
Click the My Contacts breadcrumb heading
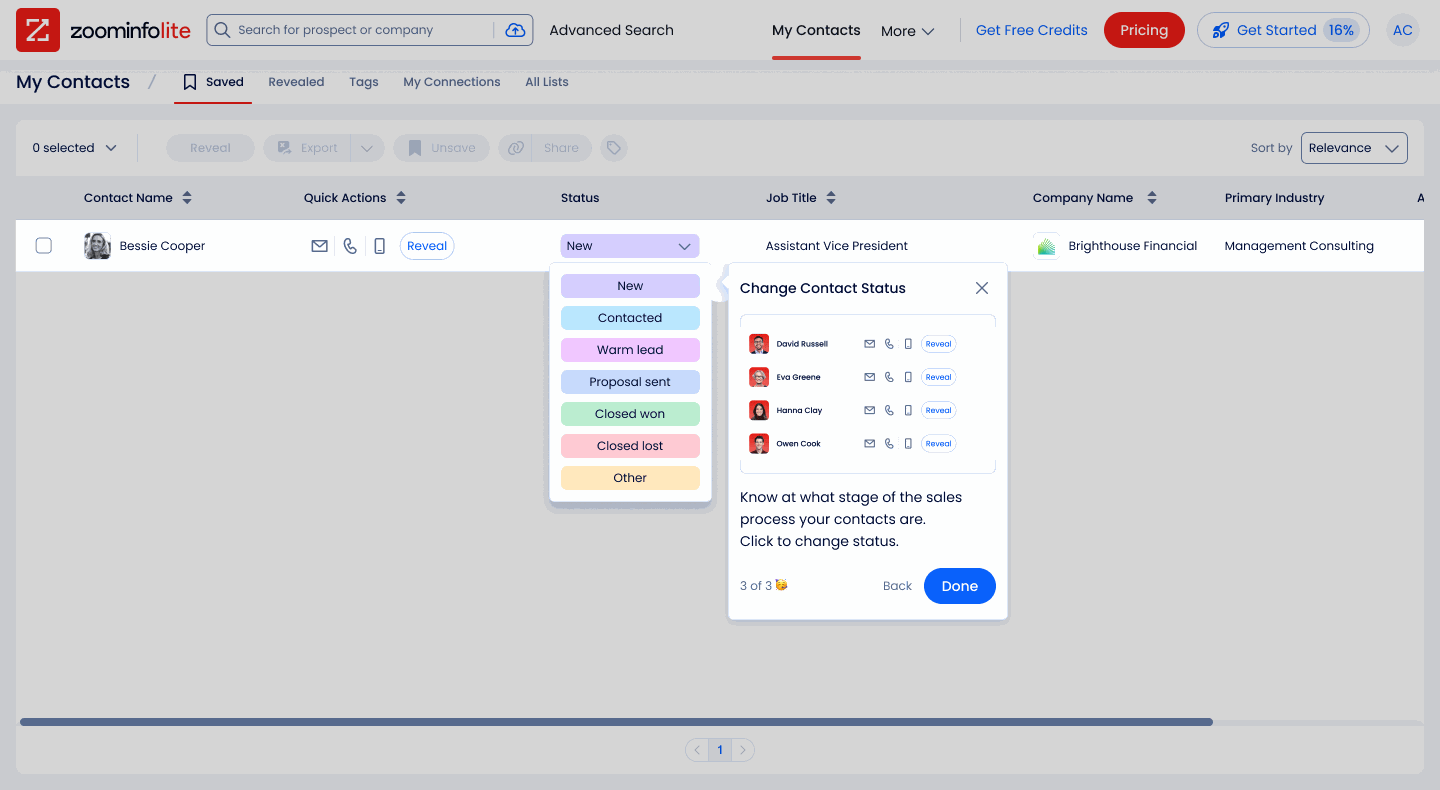(73, 82)
